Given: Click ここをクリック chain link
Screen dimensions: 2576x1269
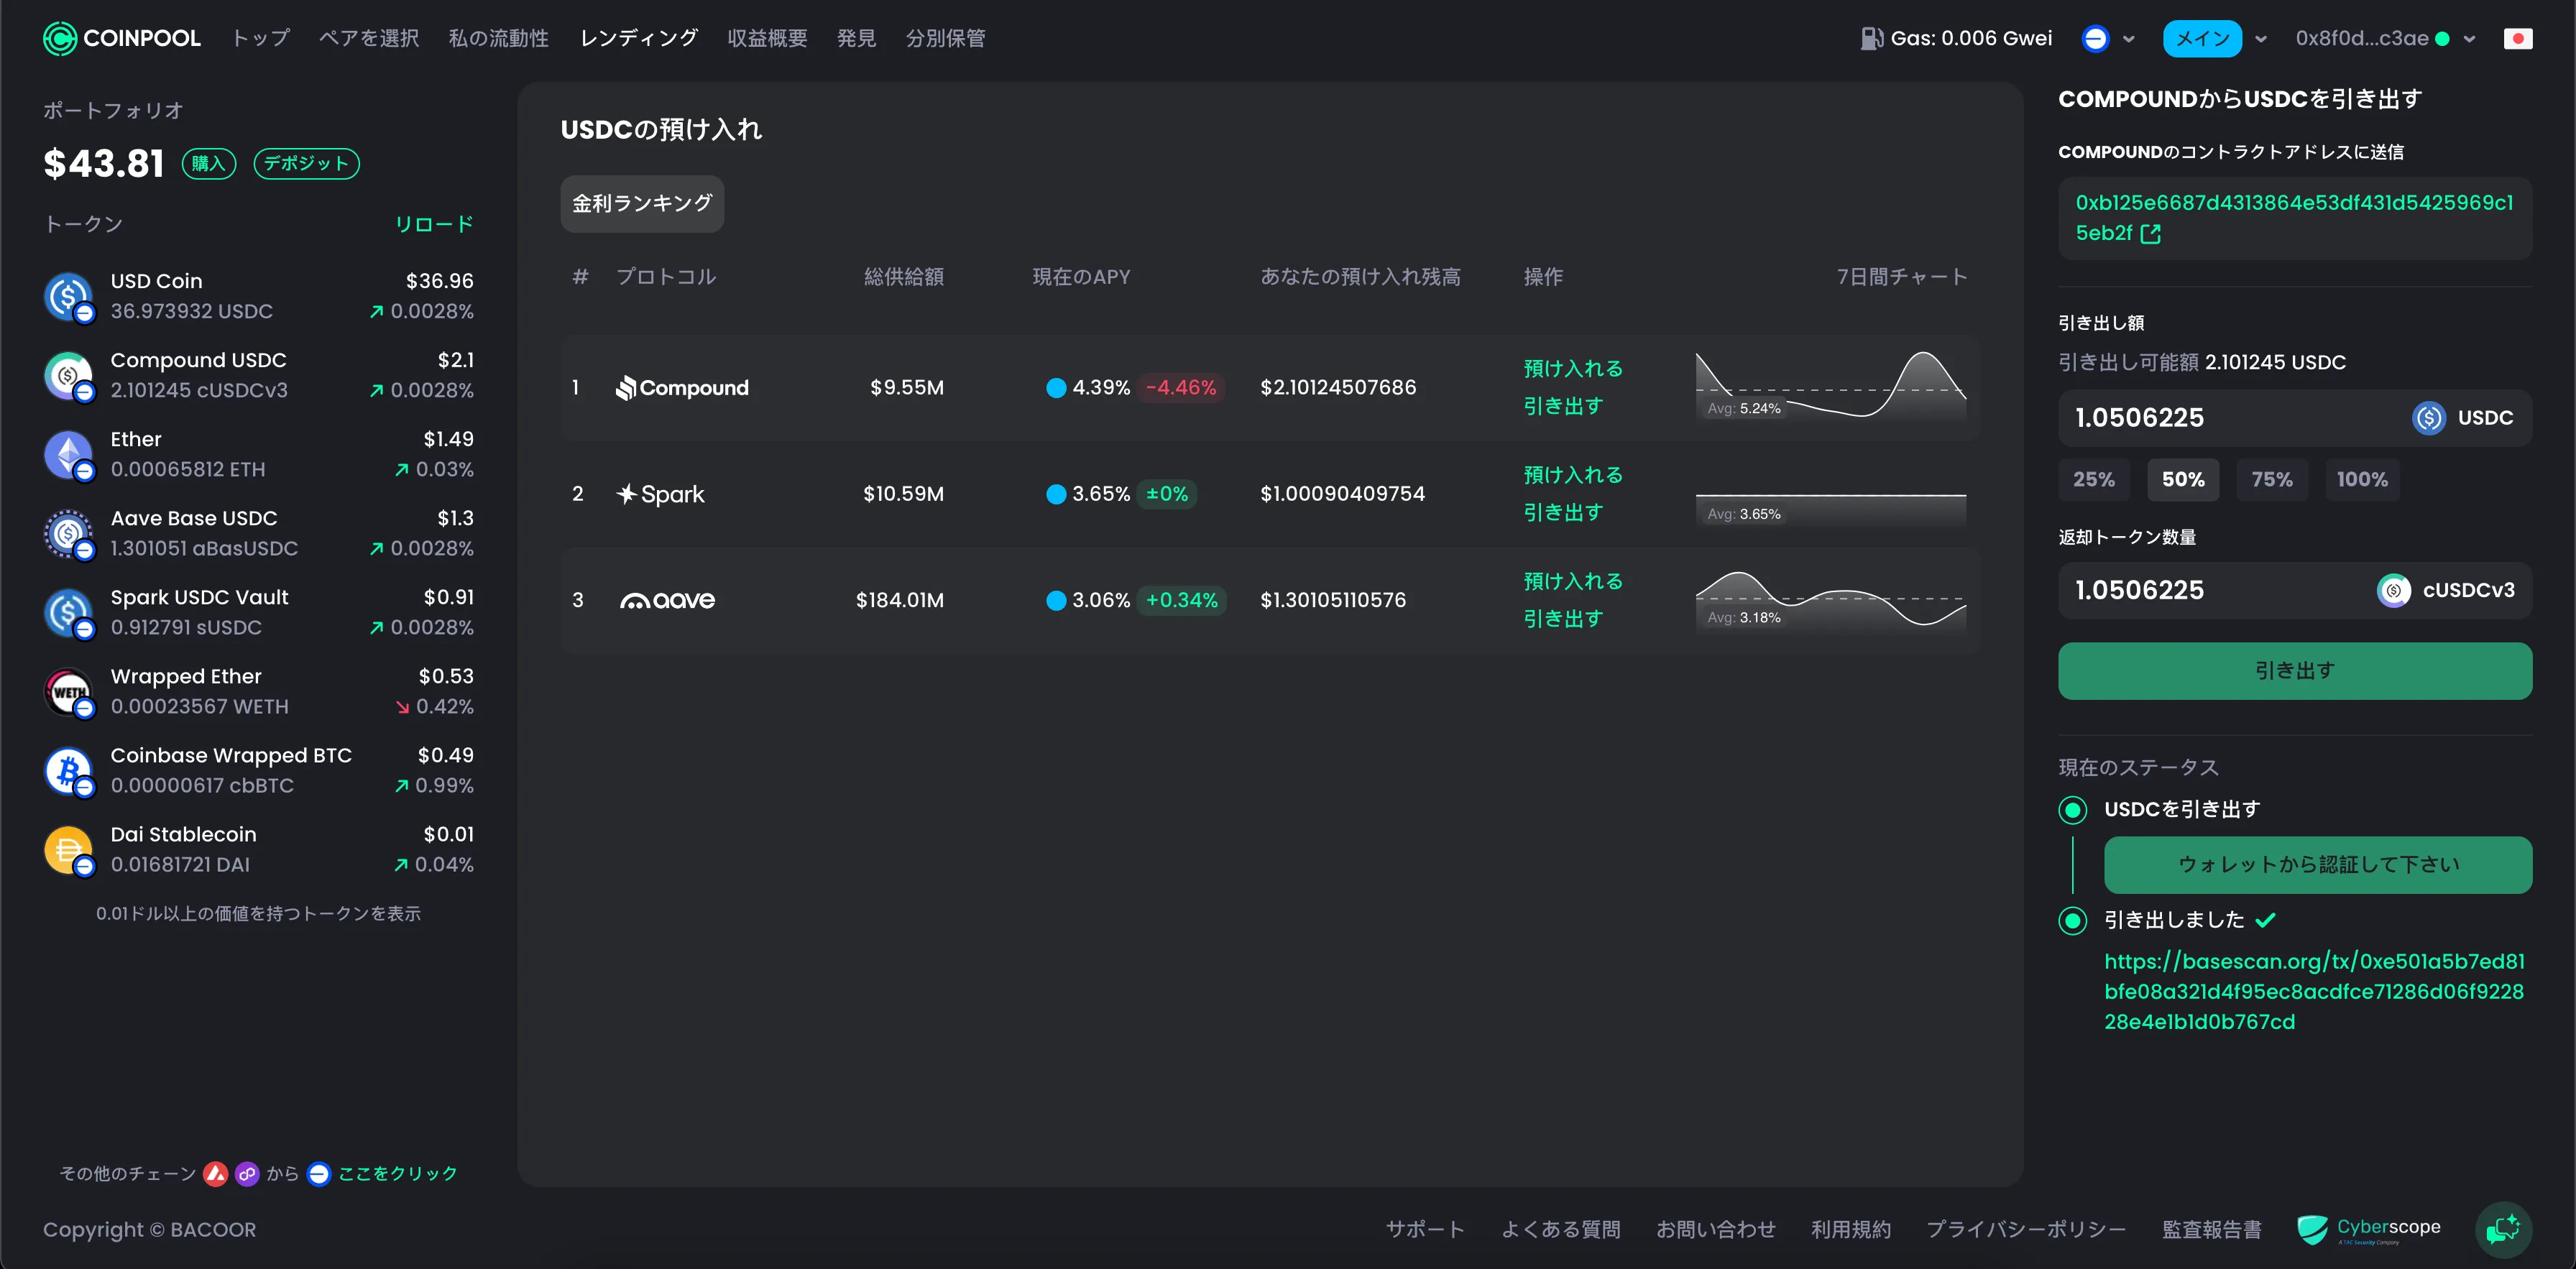Looking at the screenshot, I should [x=397, y=1174].
